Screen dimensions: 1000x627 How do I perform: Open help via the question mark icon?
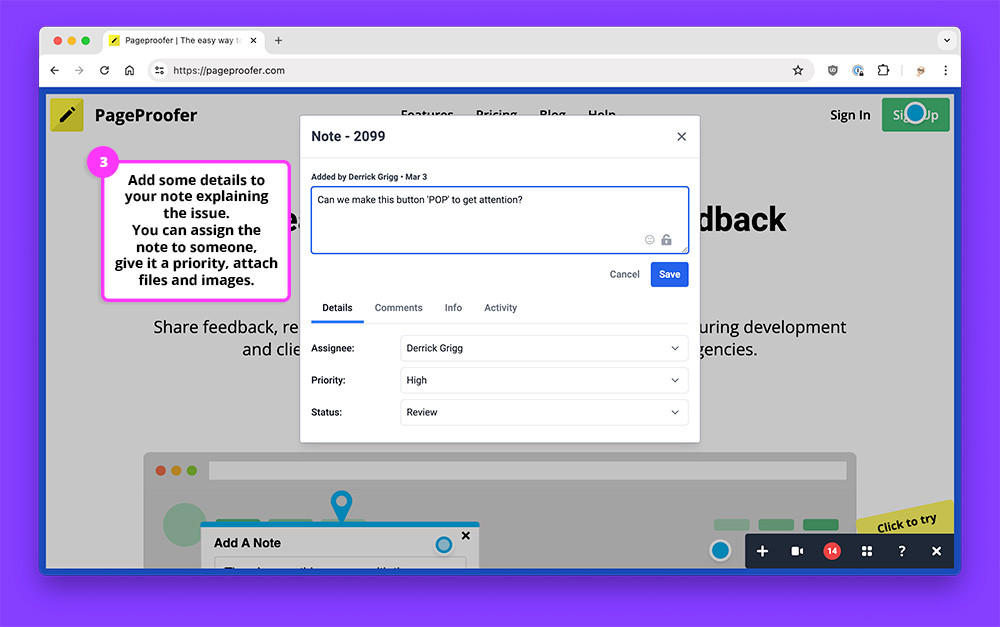click(x=901, y=551)
